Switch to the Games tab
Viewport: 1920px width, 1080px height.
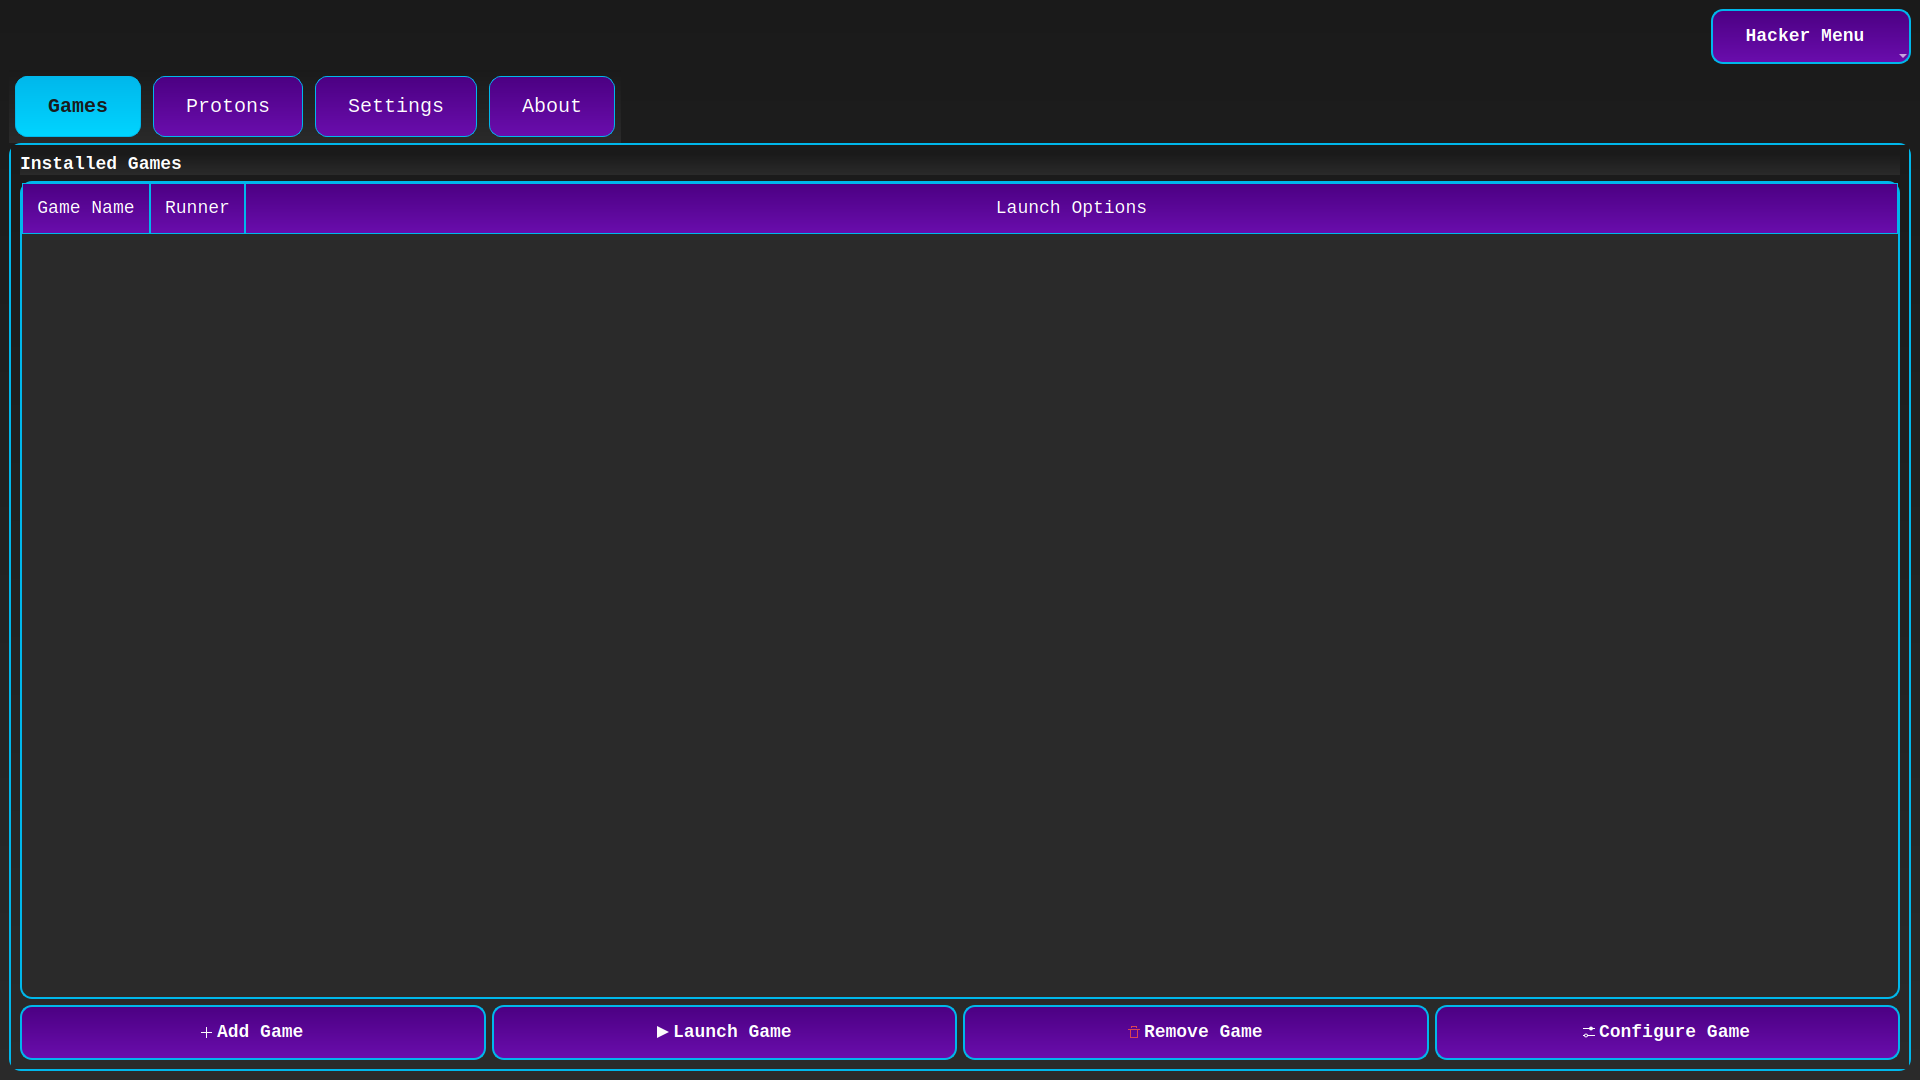(78, 106)
